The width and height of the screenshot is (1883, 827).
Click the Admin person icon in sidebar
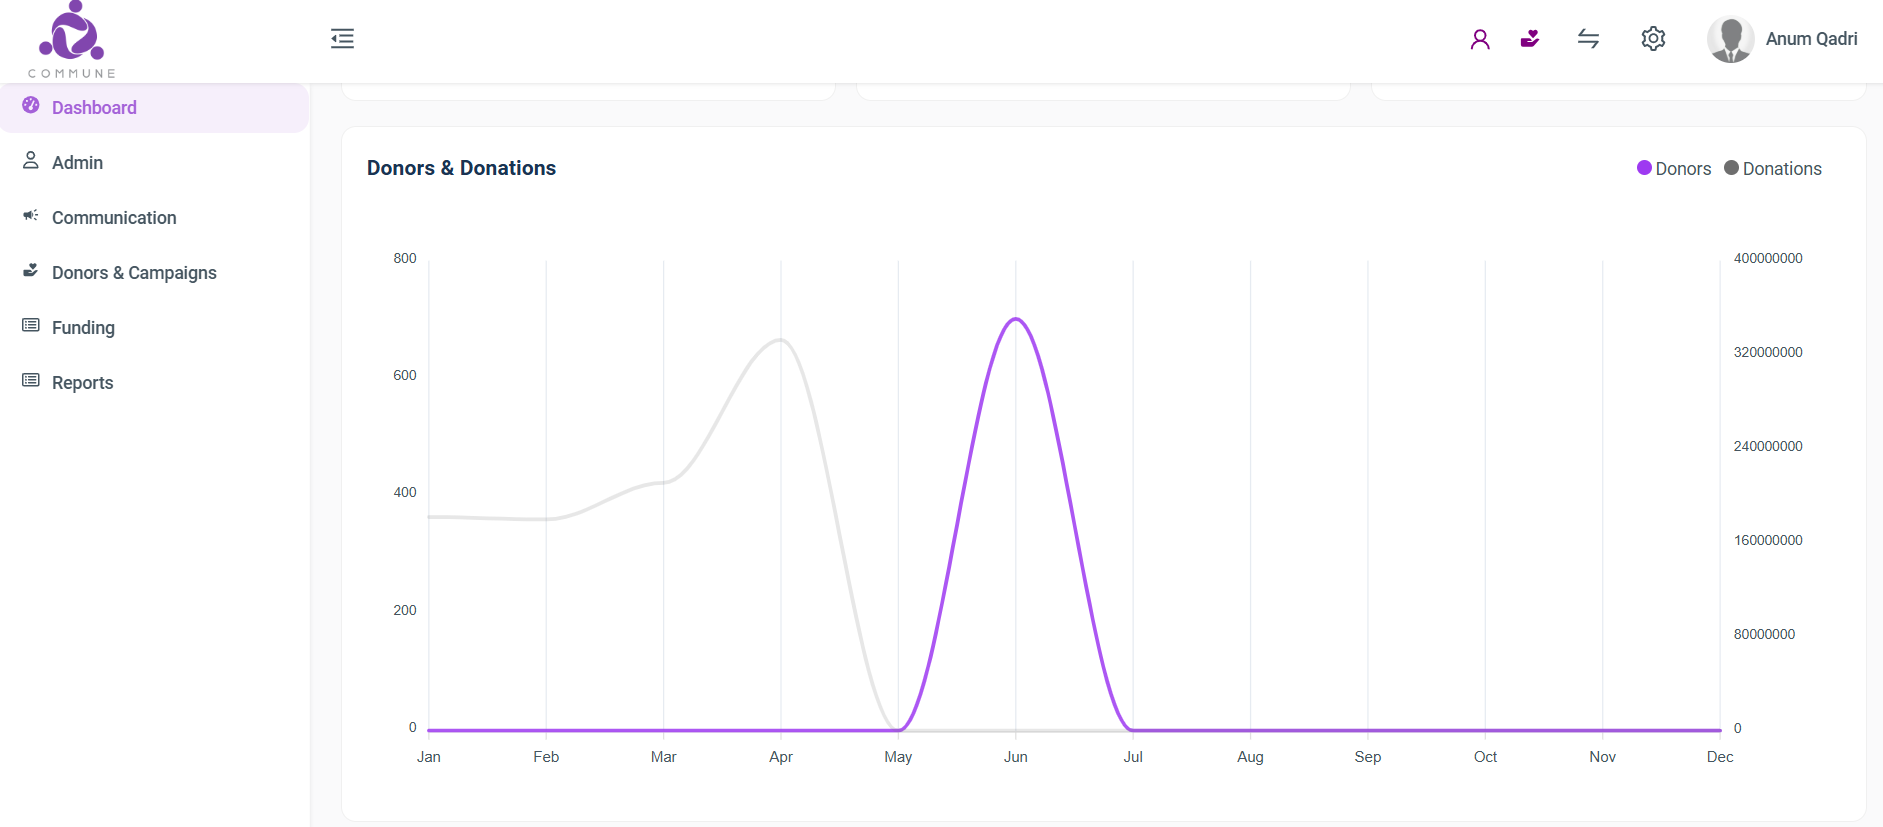click(31, 161)
